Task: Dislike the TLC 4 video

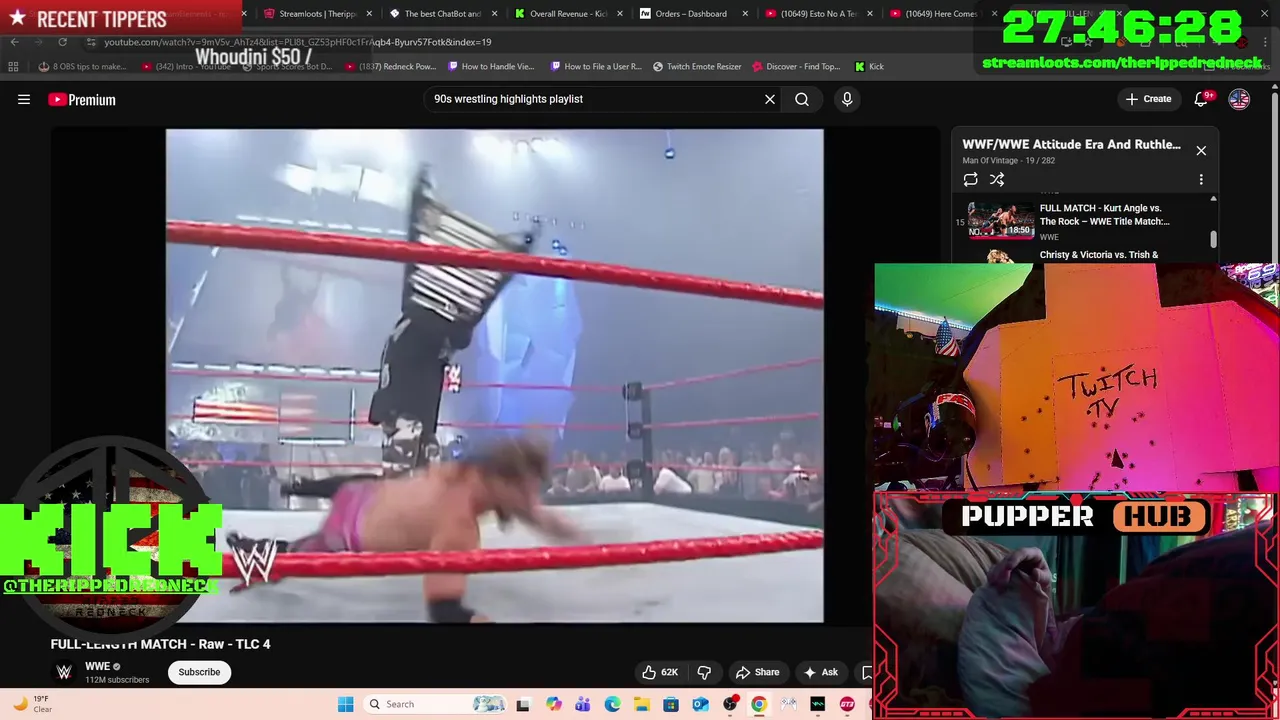Action: tap(704, 672)
